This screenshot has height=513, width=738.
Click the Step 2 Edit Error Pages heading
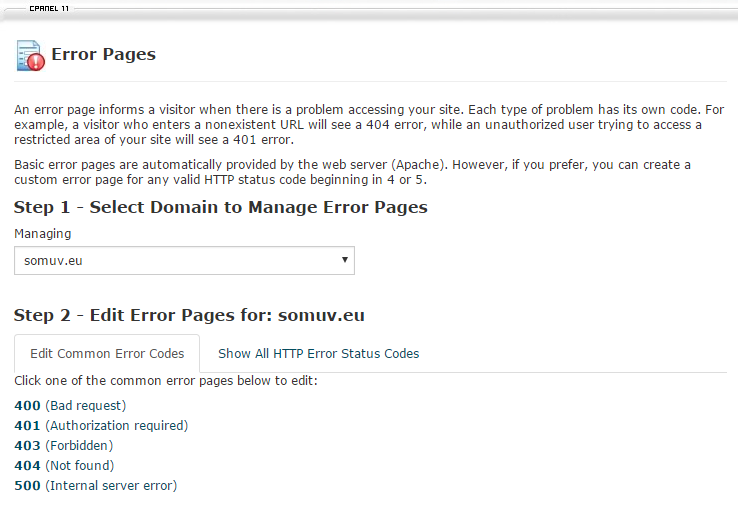click(x=189, y=315)
